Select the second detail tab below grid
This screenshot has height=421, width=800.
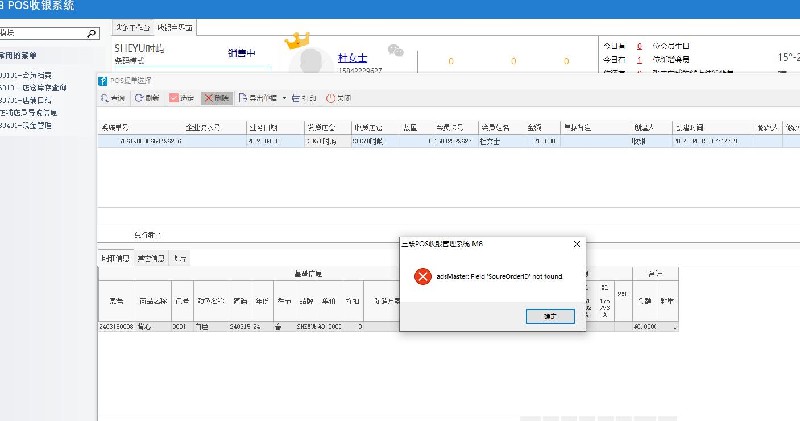153,258
